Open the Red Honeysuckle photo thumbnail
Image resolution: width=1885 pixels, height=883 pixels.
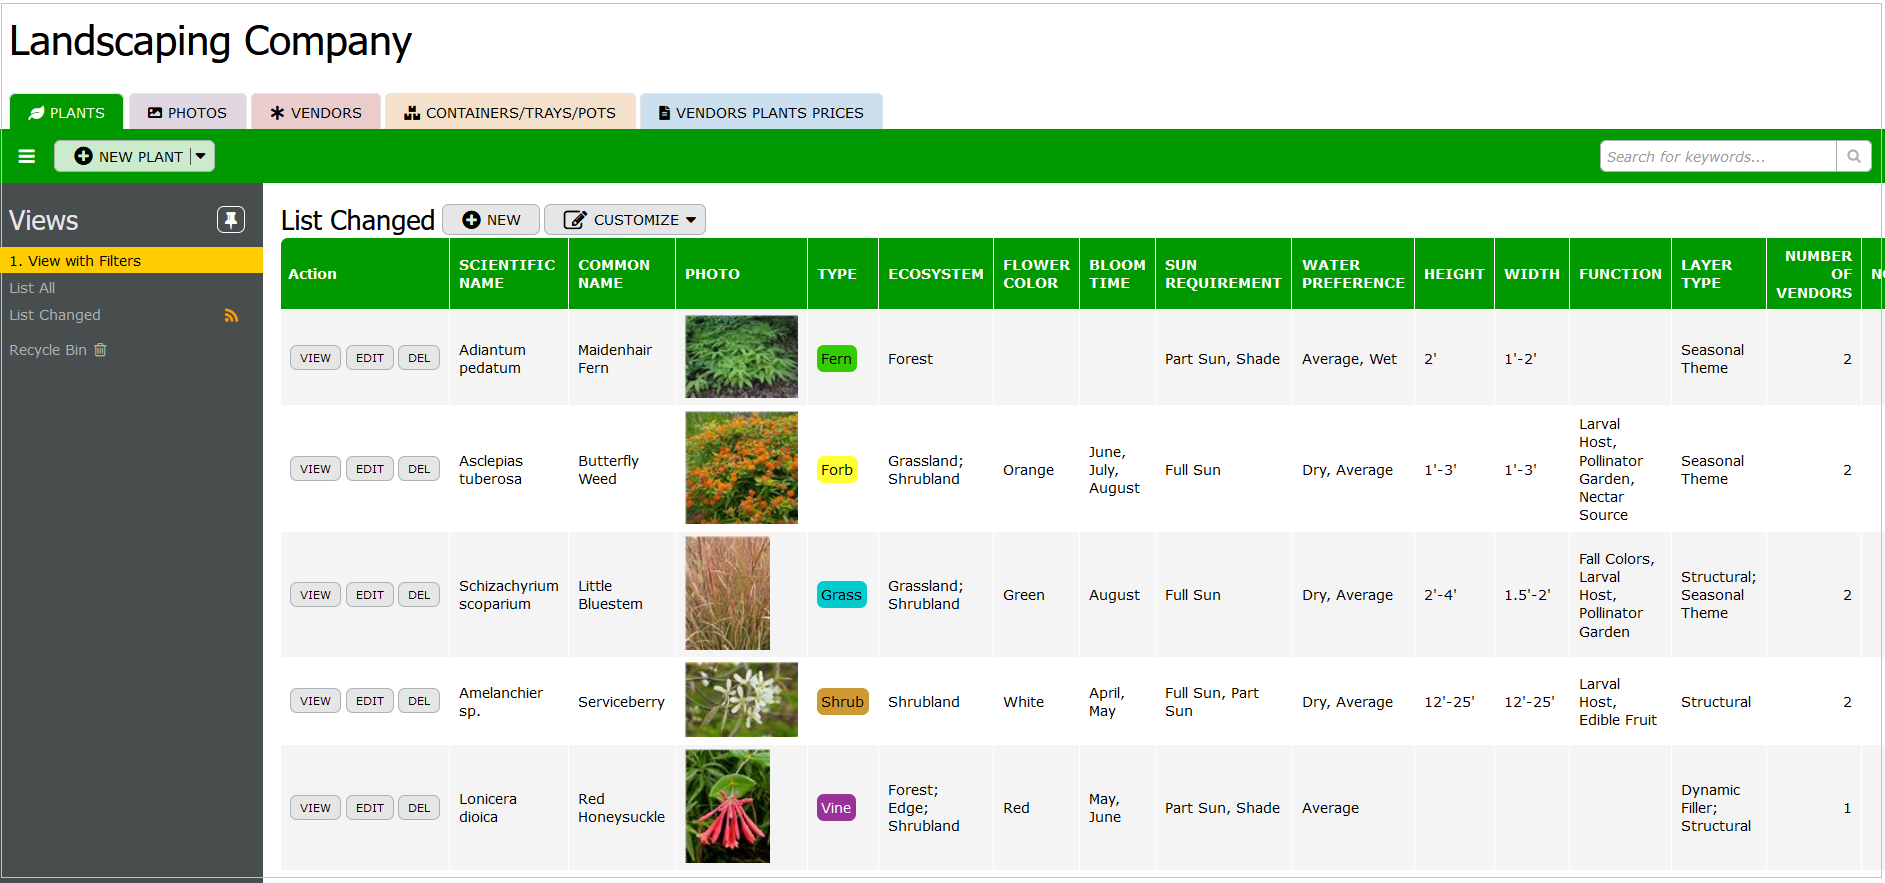pyautogui.click(x=727, y=806)
